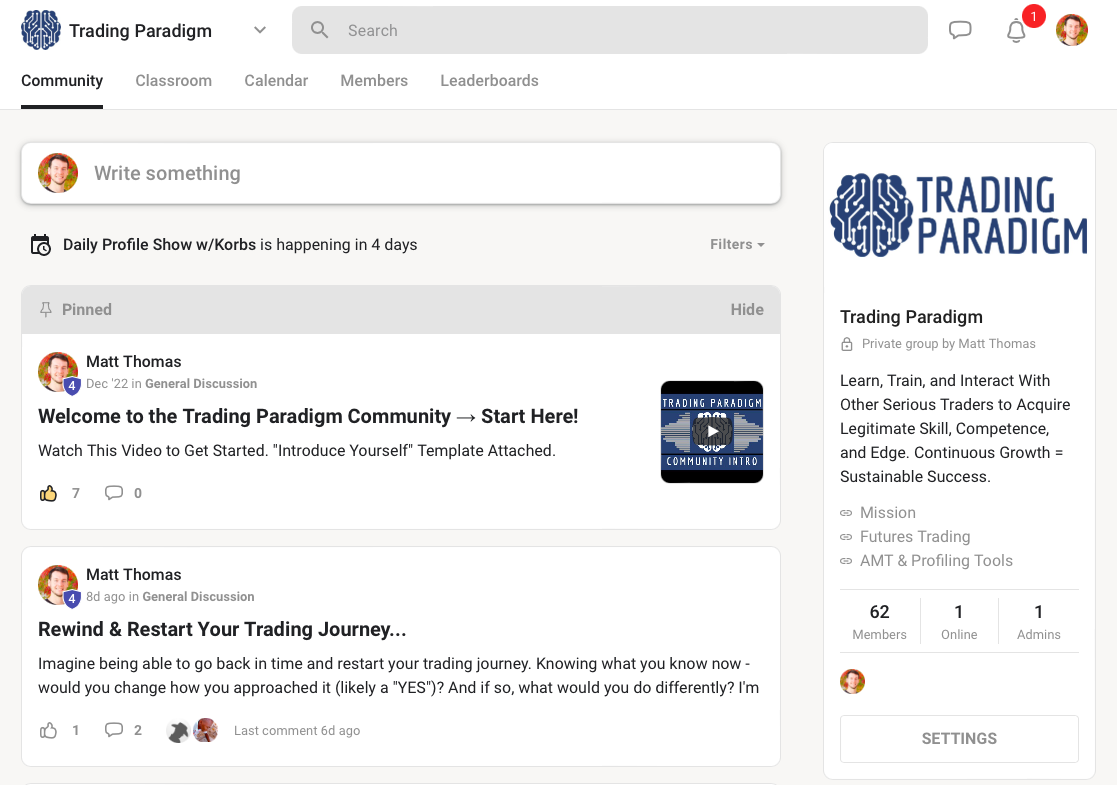1117x785 pixels.
Task: Open the chat messages icon
Action: [x=960, y=30]
